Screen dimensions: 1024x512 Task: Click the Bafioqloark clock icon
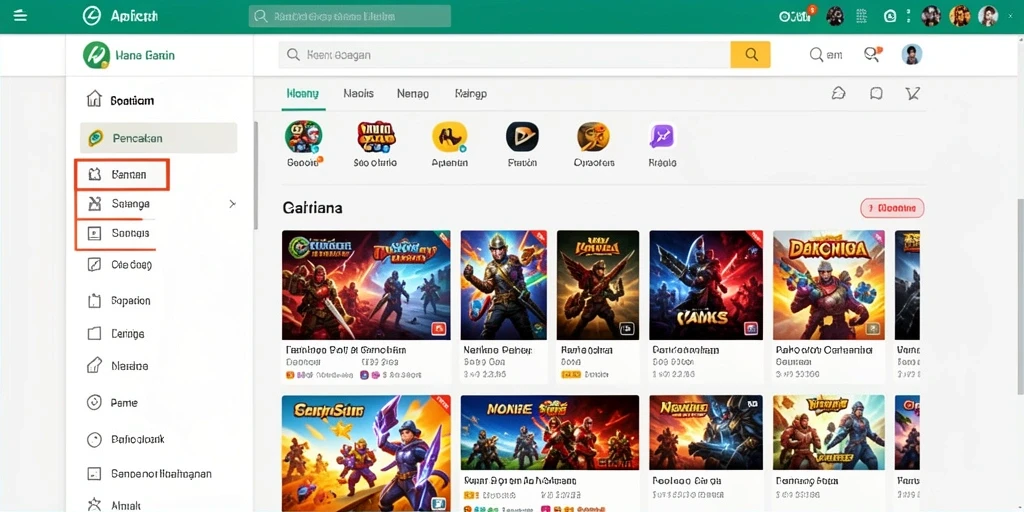click(x=94, y=440)
